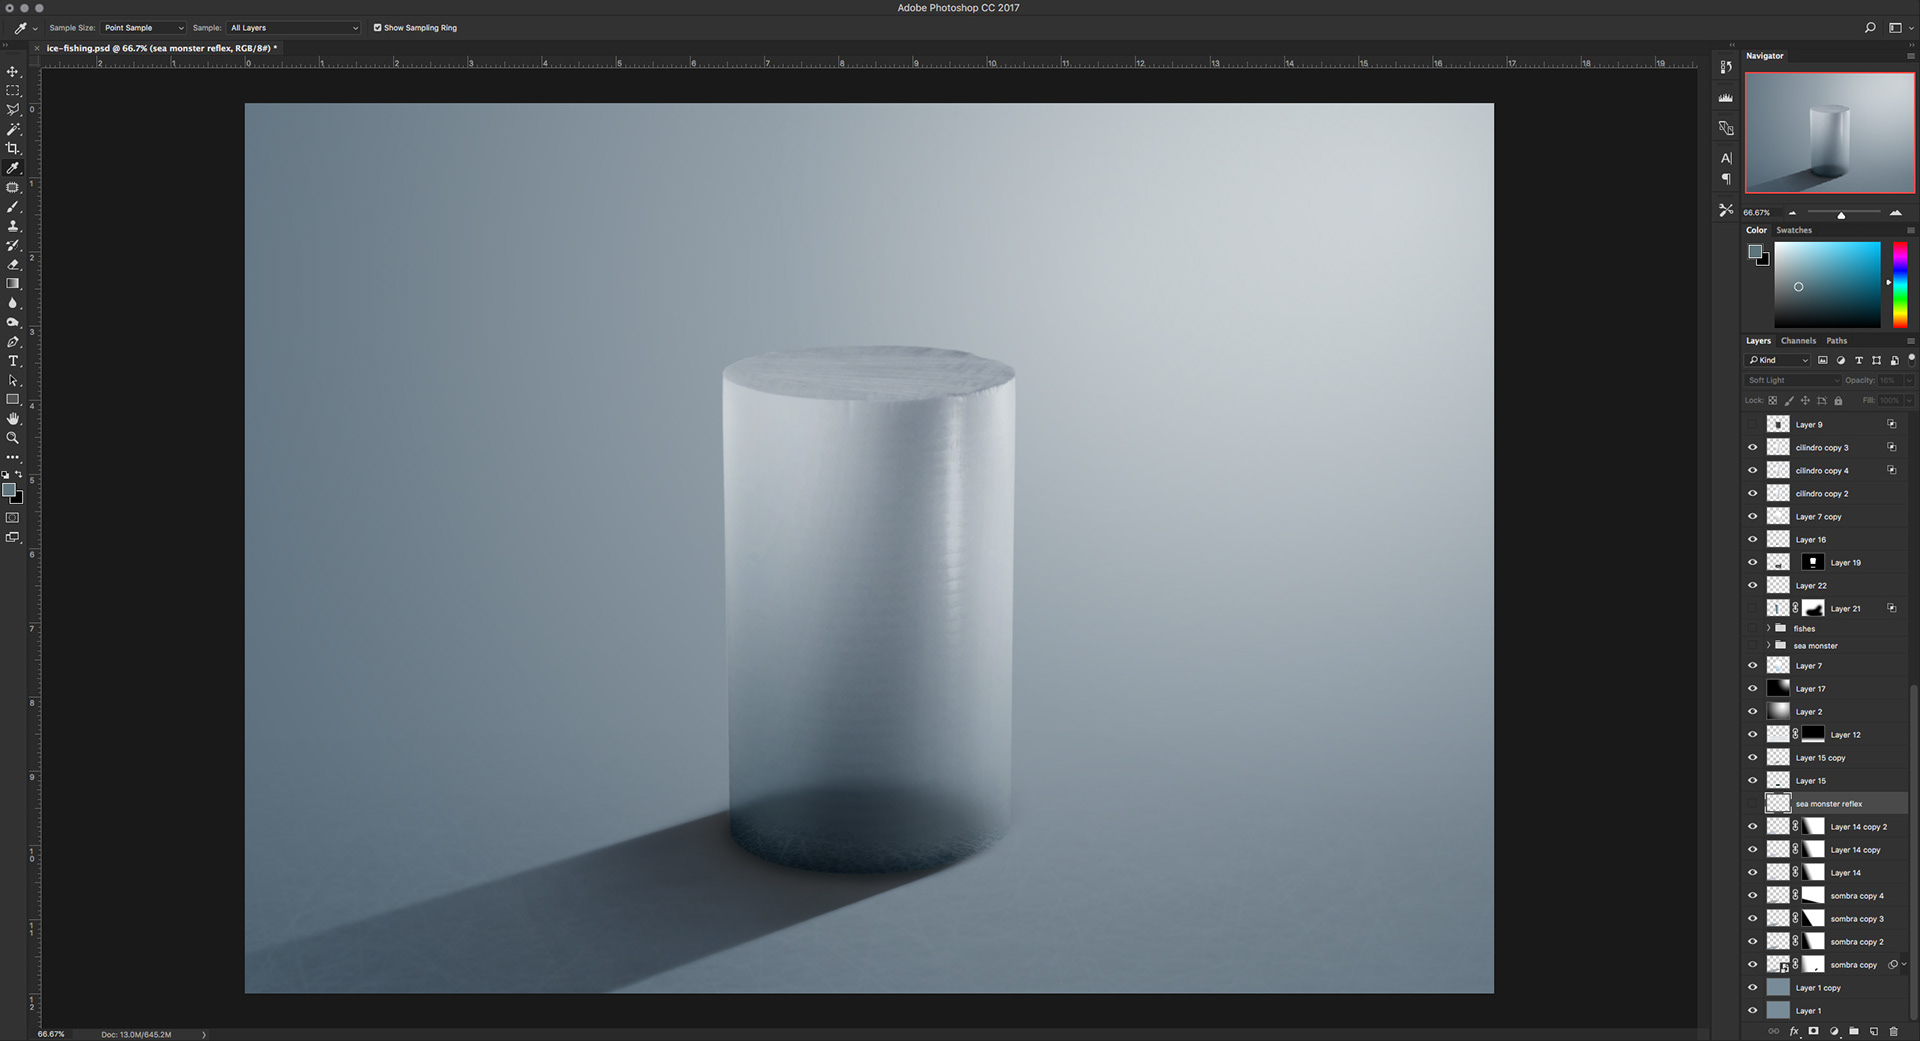Switch to the Channels tab
The width and height of the screenshot is (1920, 1041).
(1798, 341)
